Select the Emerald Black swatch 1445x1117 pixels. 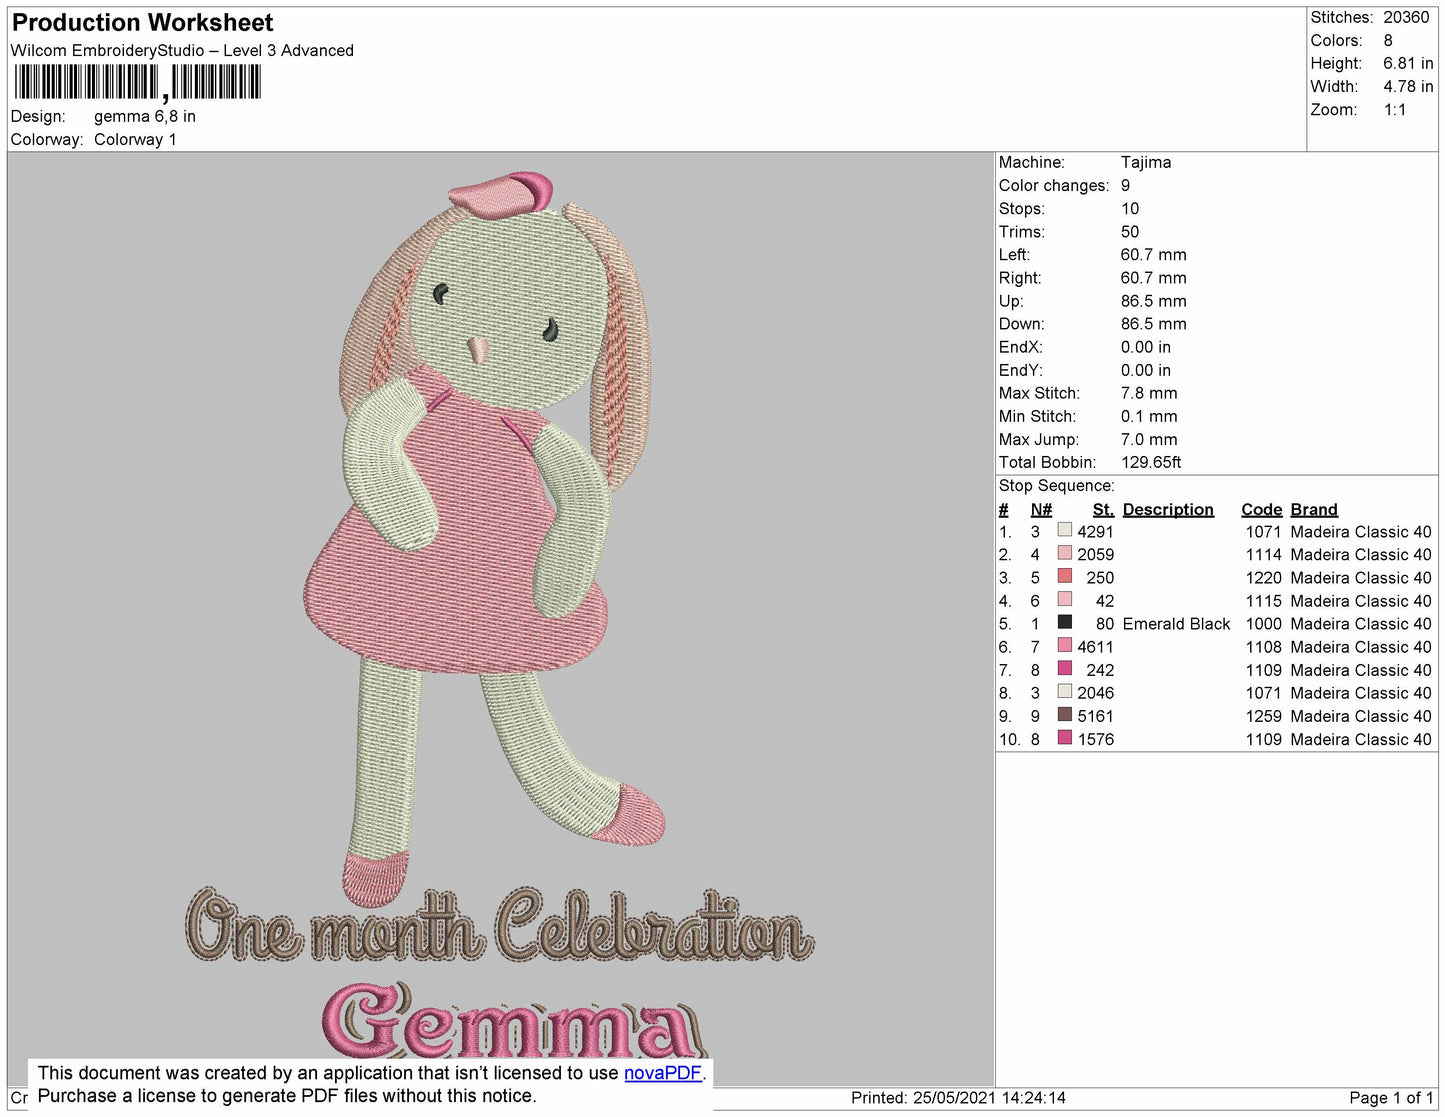1065,622
